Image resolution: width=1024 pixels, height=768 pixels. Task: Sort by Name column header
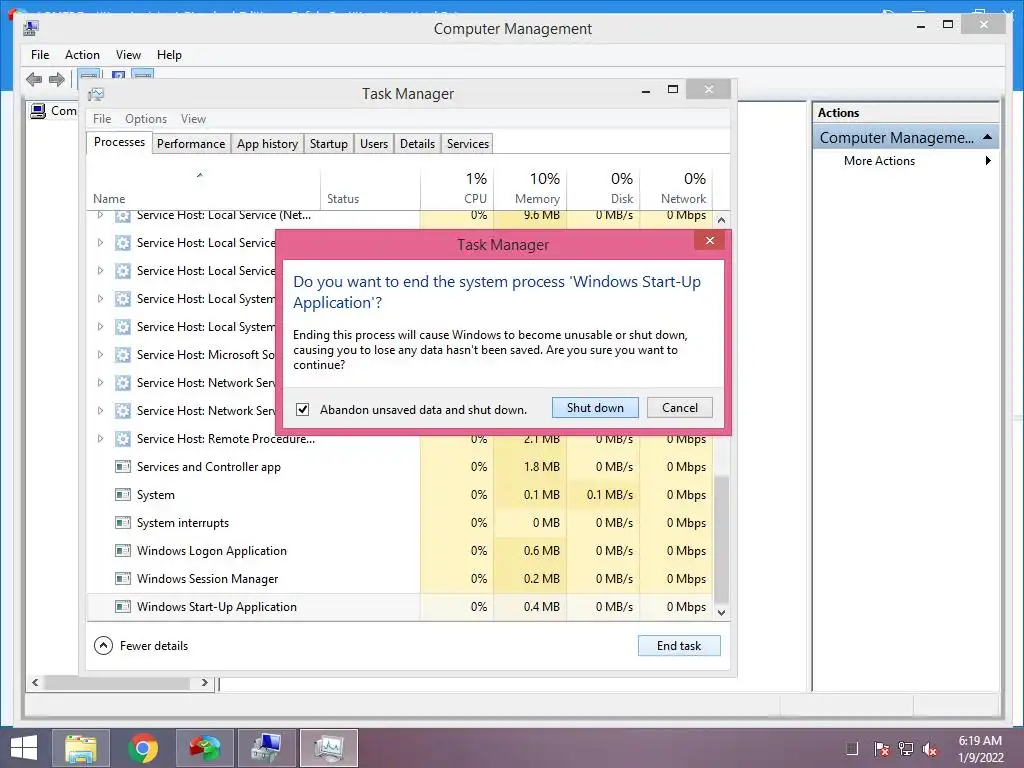pos(203,189)
